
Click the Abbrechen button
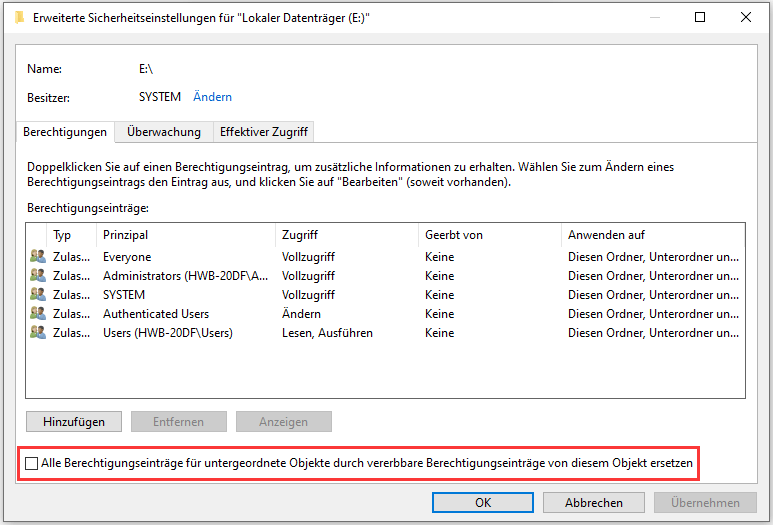click(594, 503)
